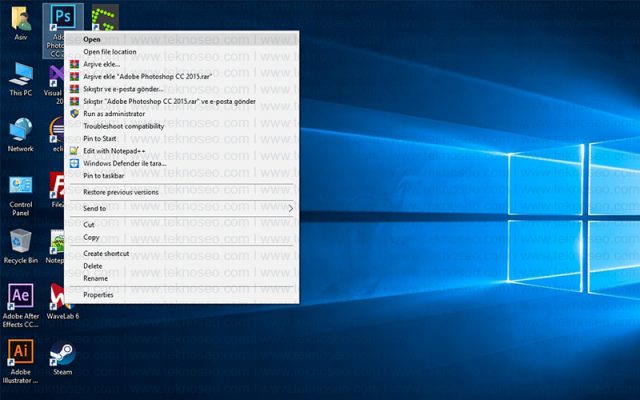
Task: Select the Control Panel desktop icon
Action: (x=20, y=195)
